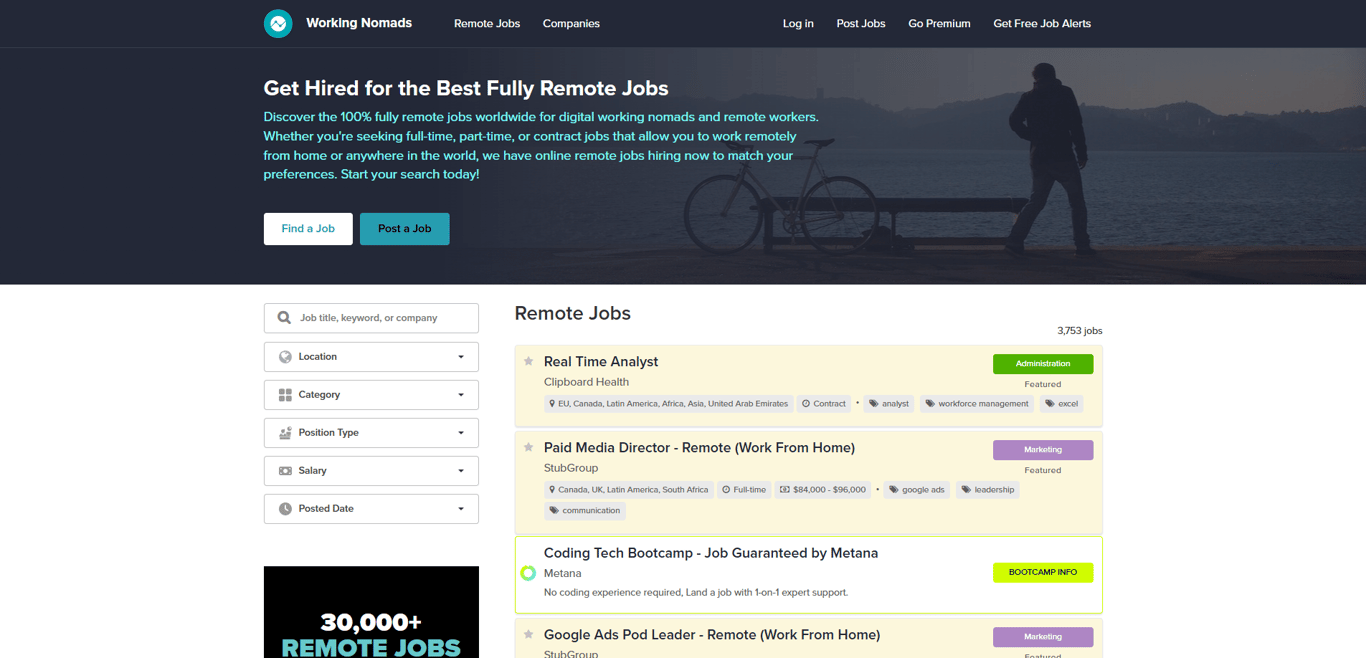Click the EU, Canada, Latin America location tag
Image resolution: width=1366 pixels, height=658 pixels.
[668, 404]
